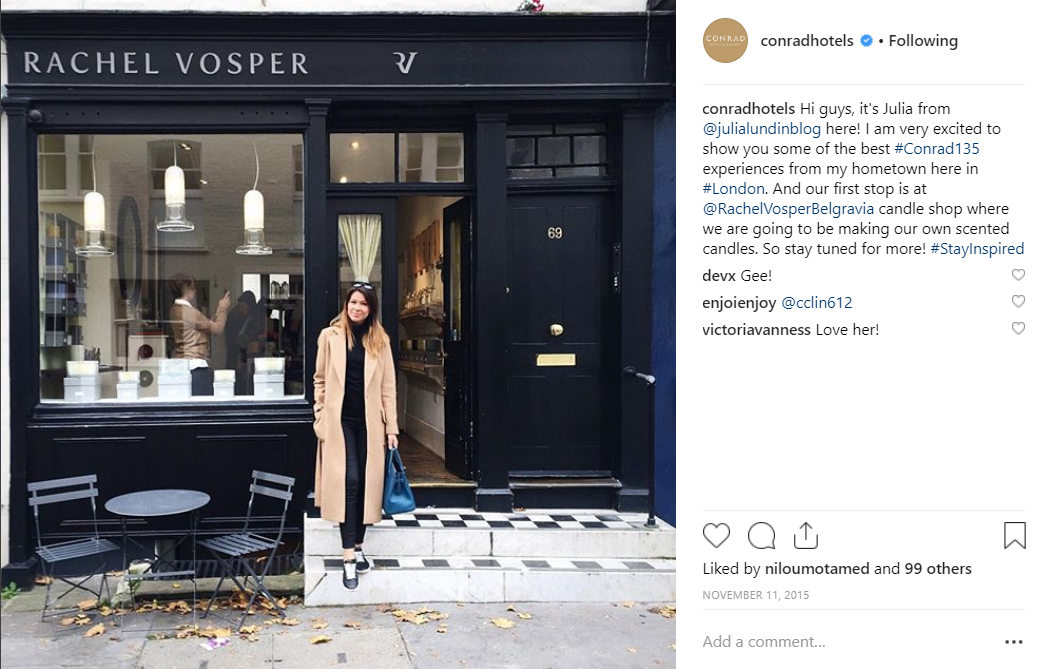Save the post with the bookmark icon

[1015, 536]
